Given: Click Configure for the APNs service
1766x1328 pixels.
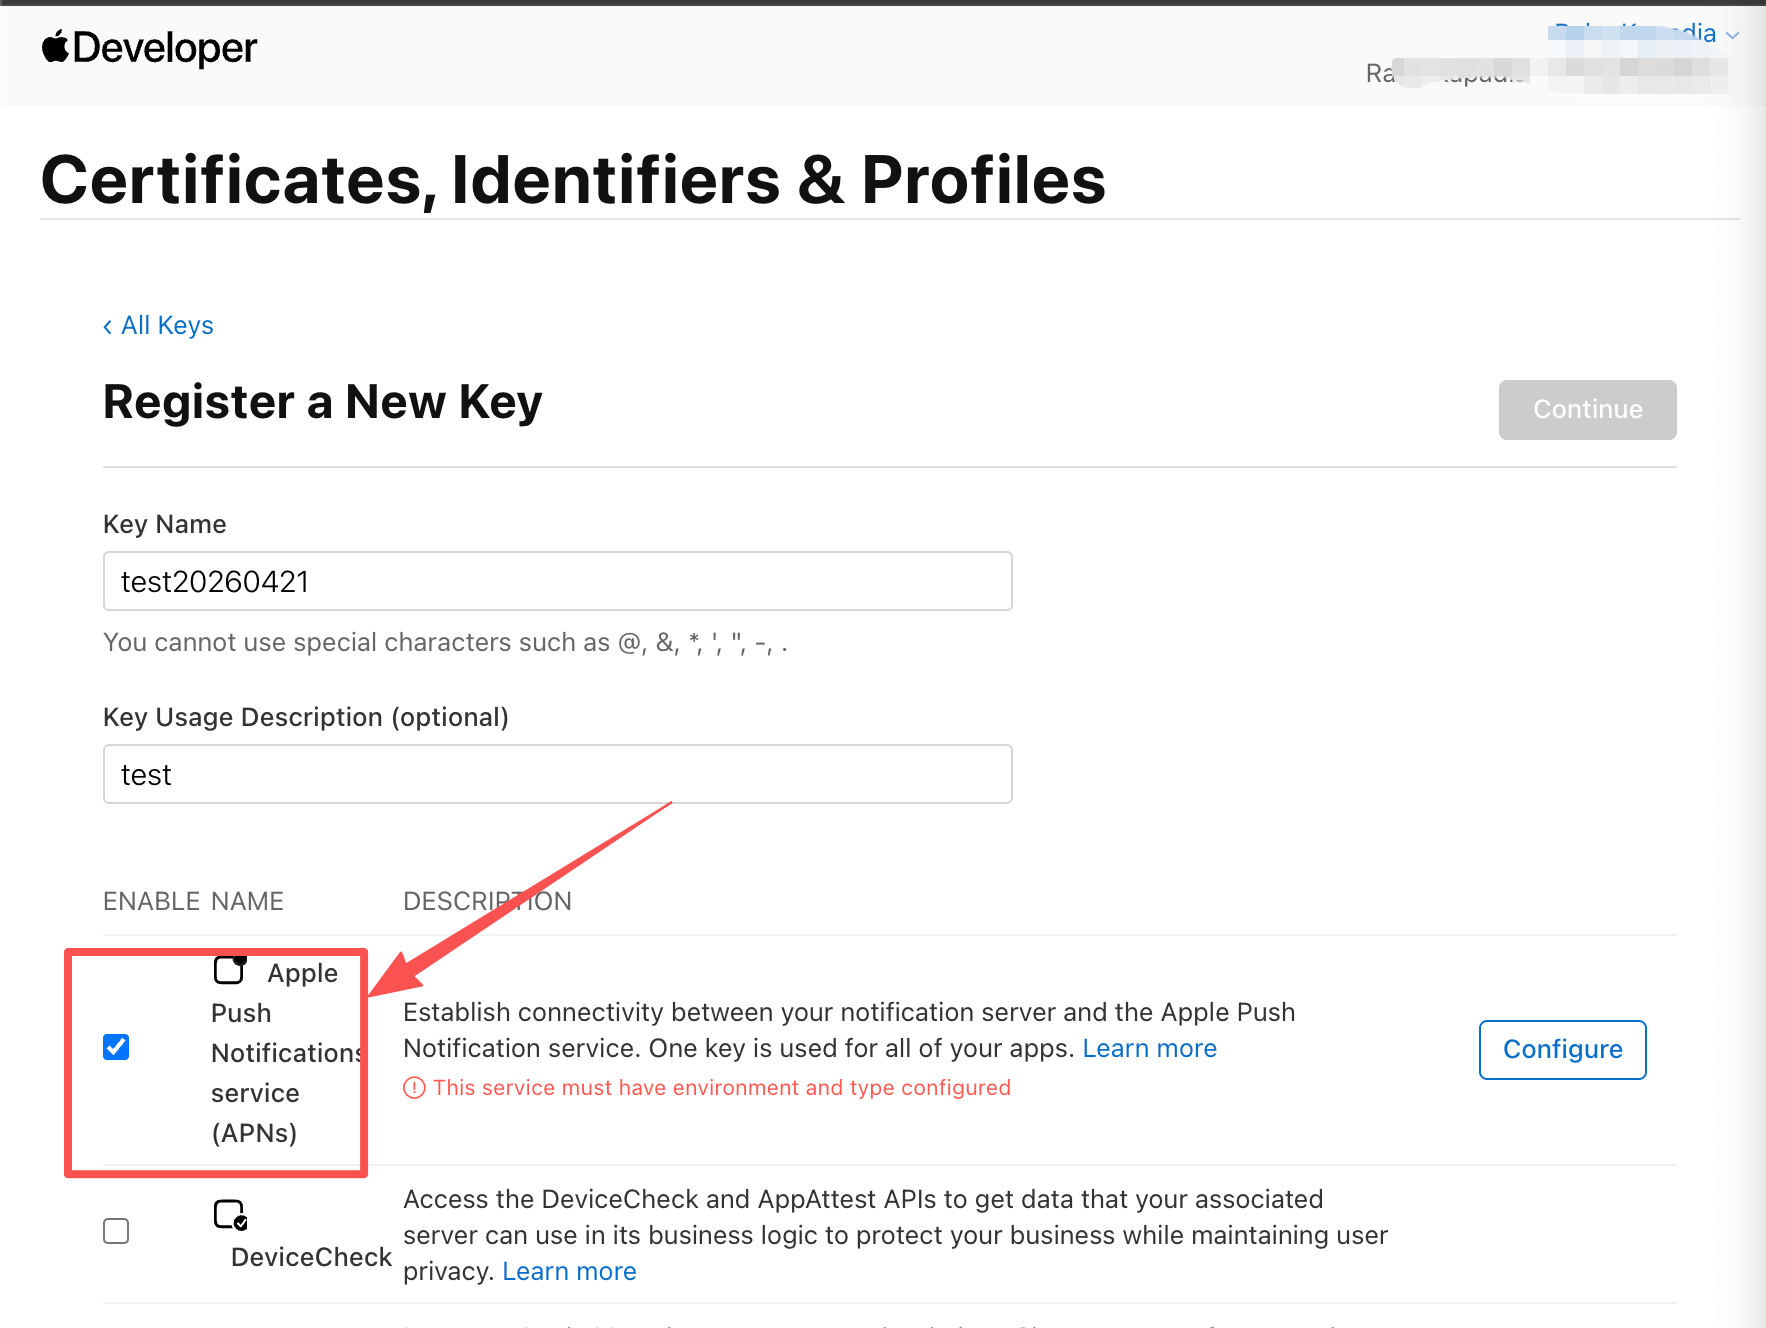Looking at the screenshot, I should [x=1562, y=1049].
